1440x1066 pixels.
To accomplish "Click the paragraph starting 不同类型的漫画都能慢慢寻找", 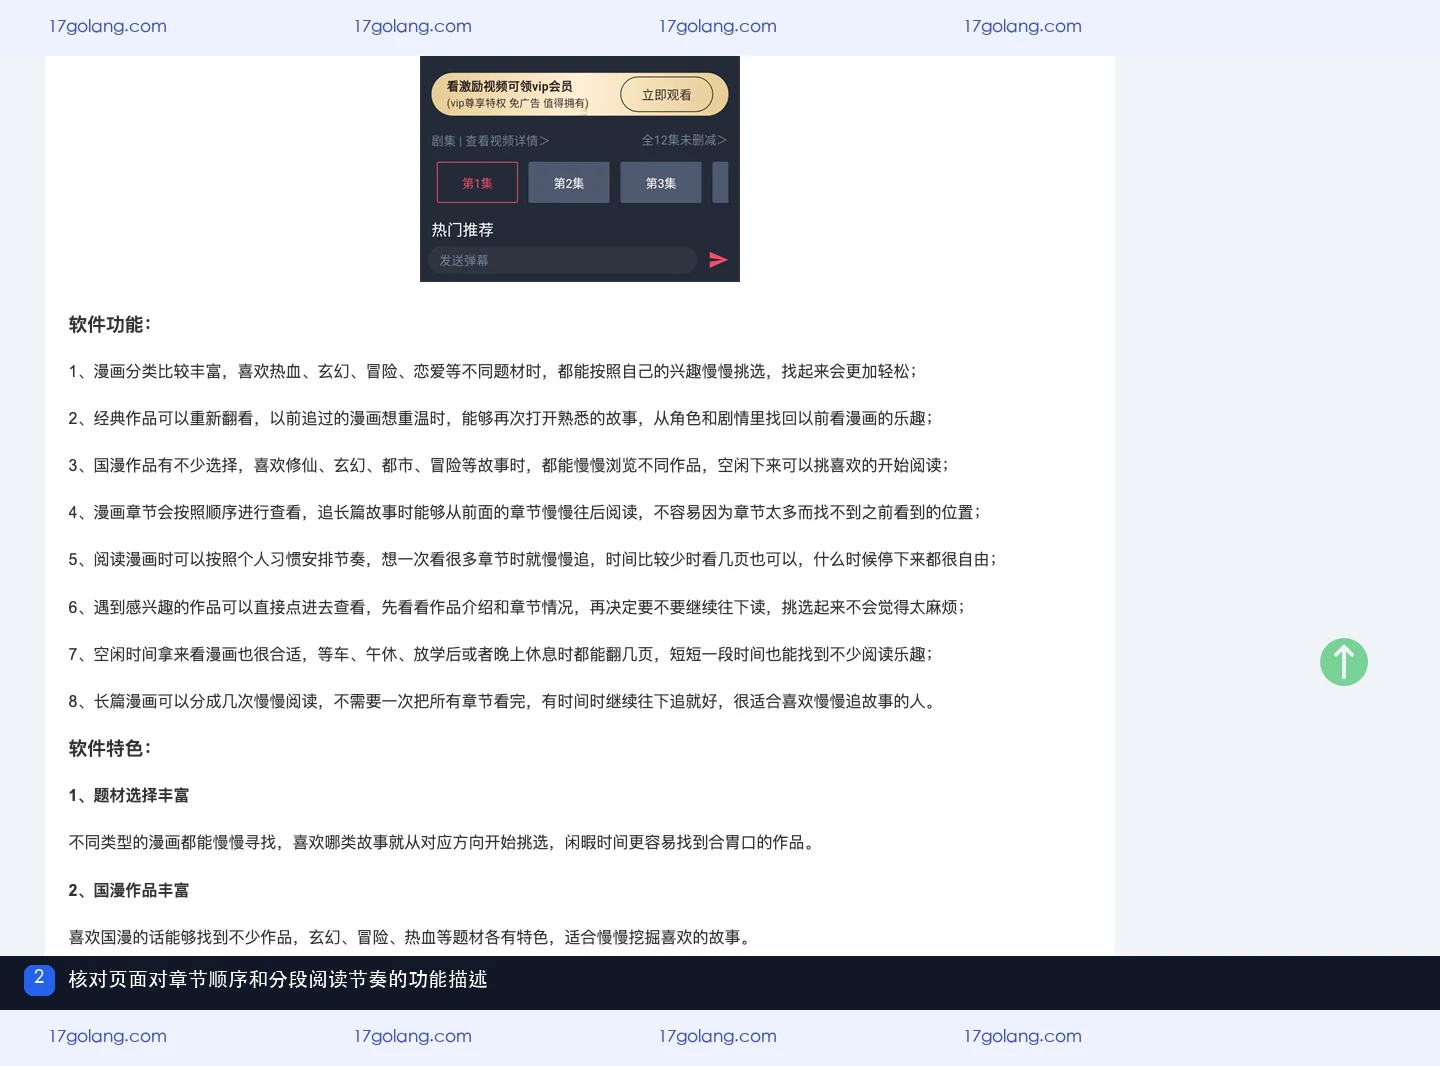I will point(444,842).
